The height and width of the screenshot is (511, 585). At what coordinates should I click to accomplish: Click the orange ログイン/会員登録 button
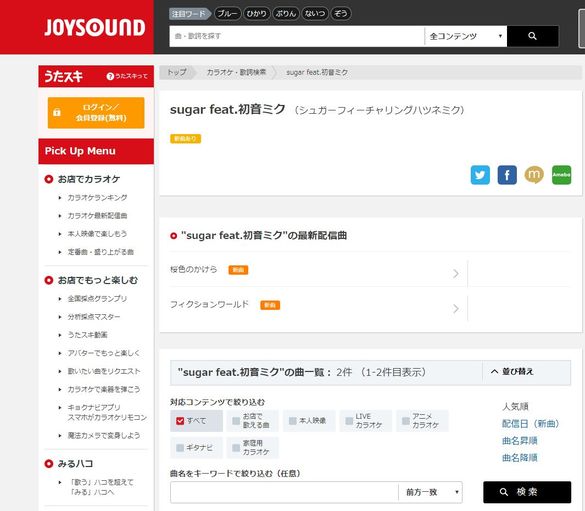click(x=96, y=113)
